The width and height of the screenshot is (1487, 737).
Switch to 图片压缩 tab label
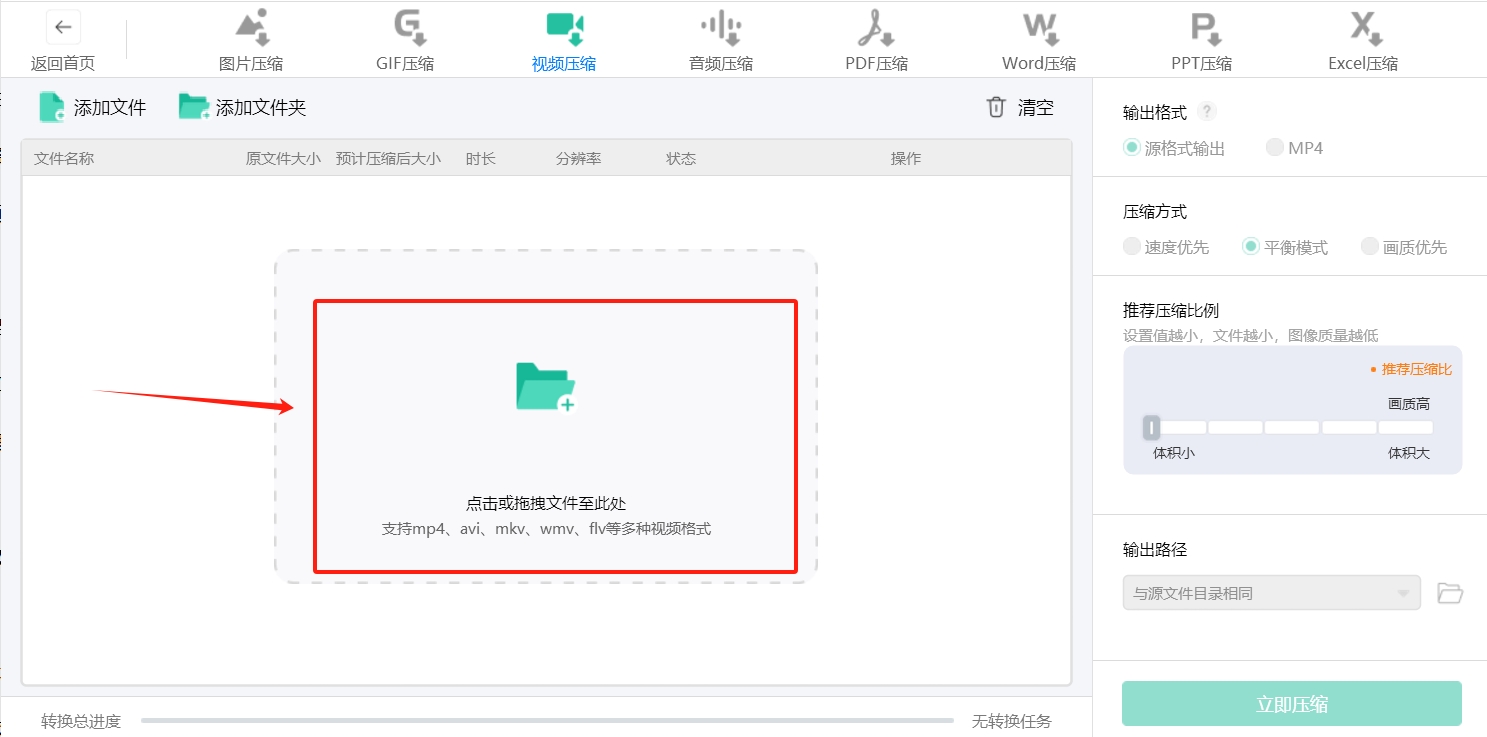coord(251,64)
